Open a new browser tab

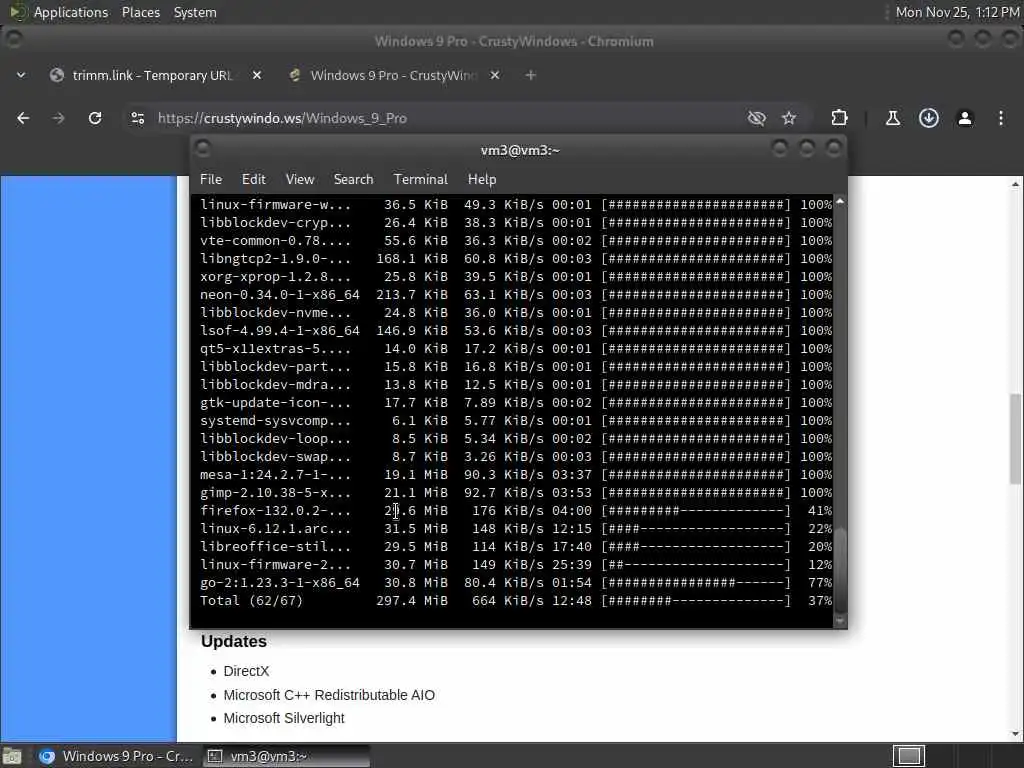point(530,75)
